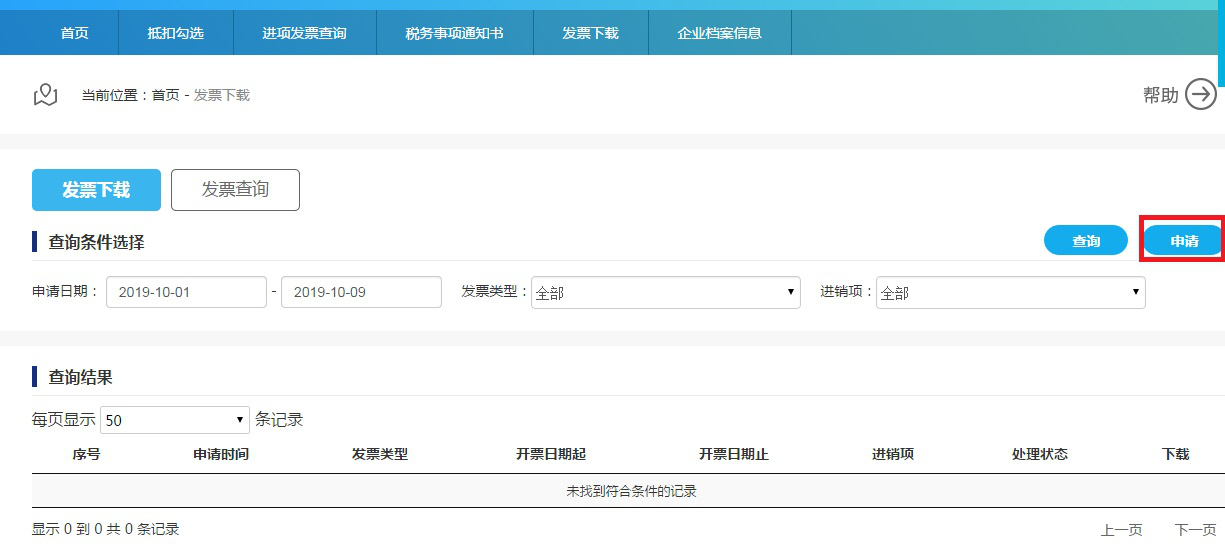Switch to the 发票查询 tab button

pos(235,190)
